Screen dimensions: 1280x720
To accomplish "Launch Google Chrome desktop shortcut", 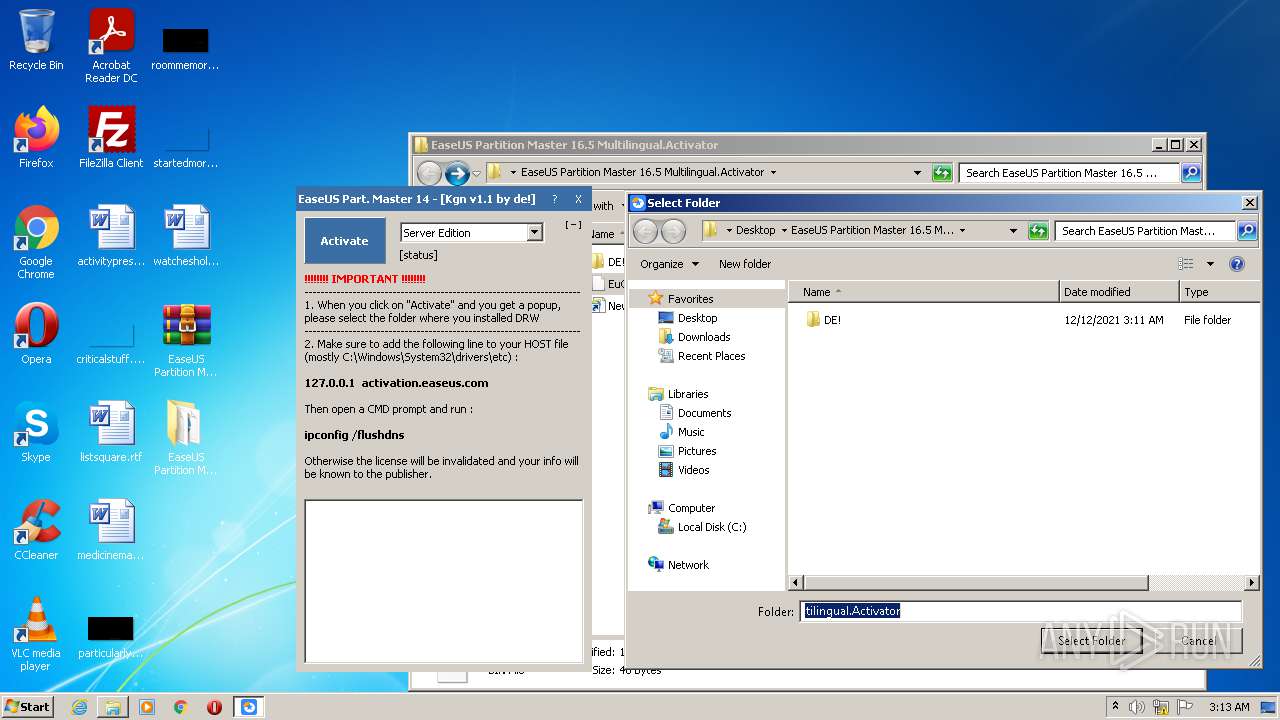I will (36, 242).
